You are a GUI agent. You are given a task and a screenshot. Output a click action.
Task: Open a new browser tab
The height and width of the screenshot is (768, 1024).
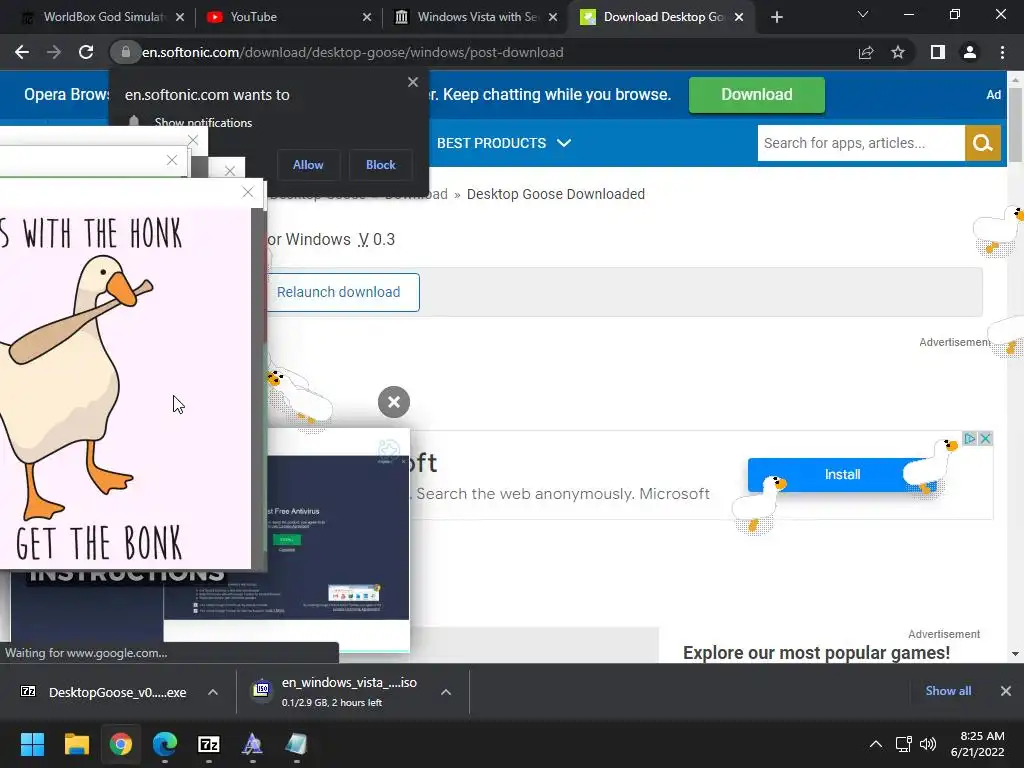click(776, 17)
